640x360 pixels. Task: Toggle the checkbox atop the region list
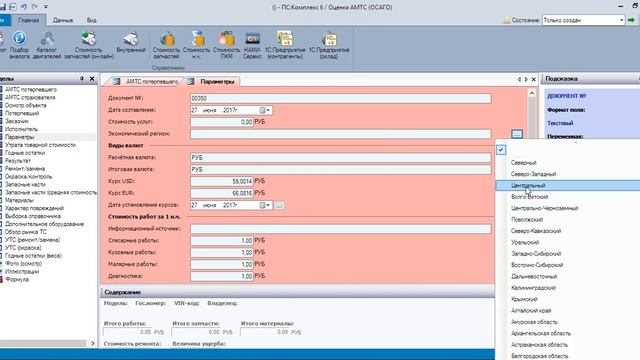pyautogui.click(x=501, y=150)
